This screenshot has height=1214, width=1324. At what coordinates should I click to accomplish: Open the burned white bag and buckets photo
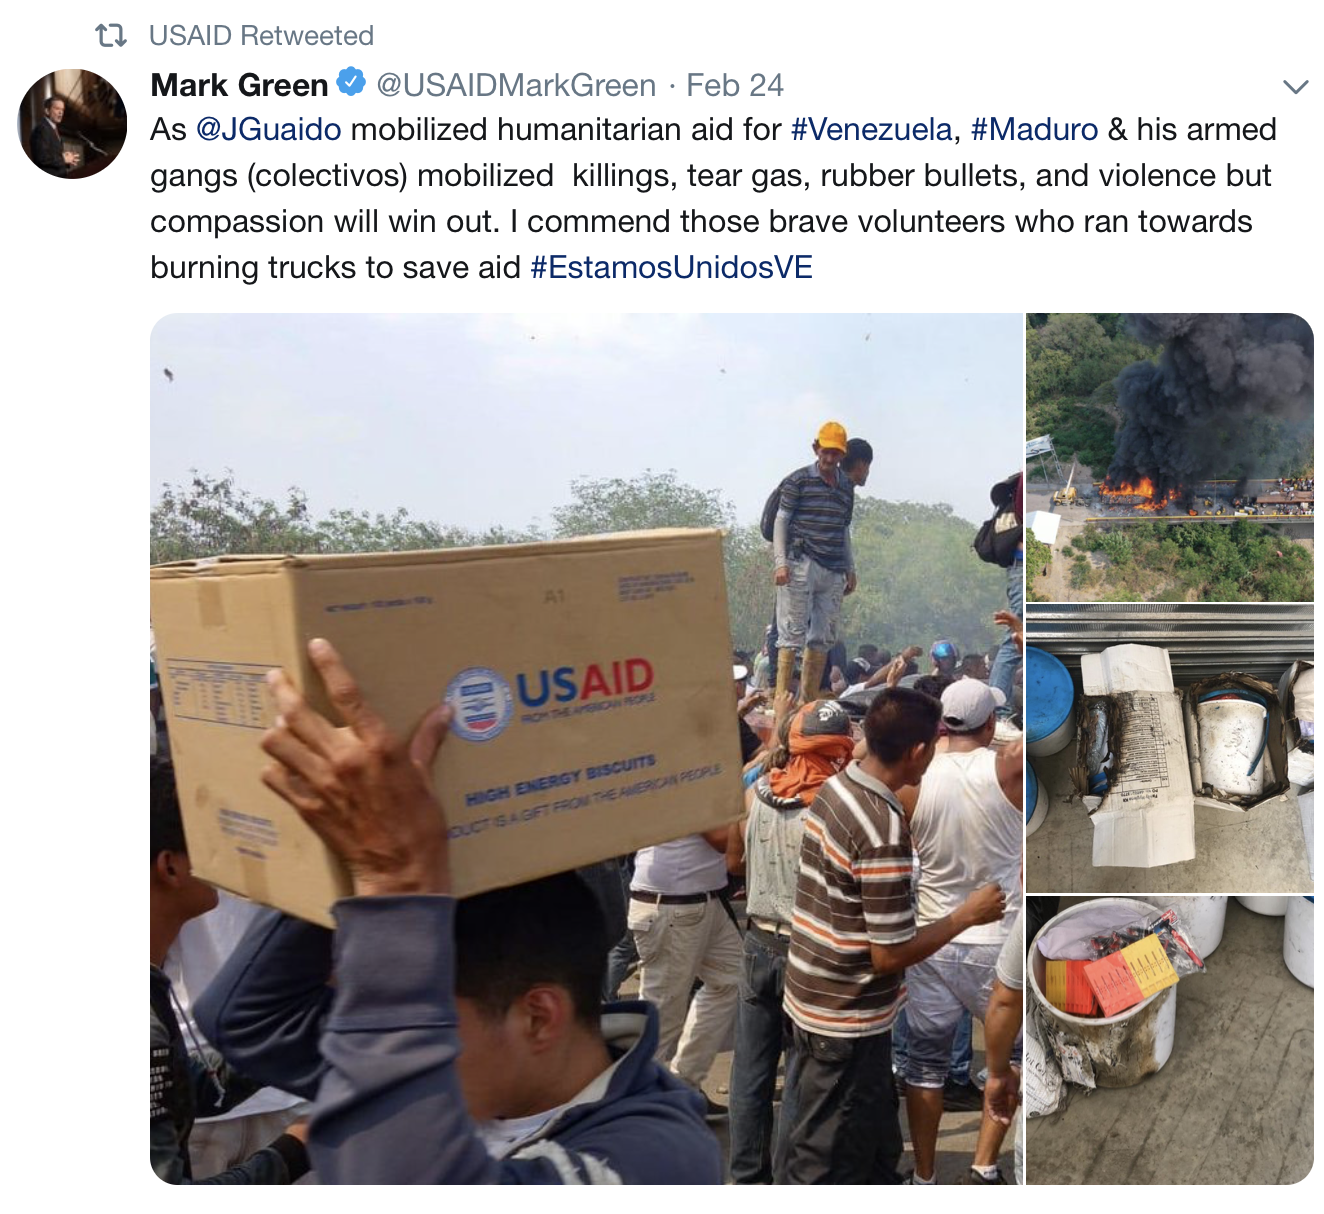[1170, 748]
